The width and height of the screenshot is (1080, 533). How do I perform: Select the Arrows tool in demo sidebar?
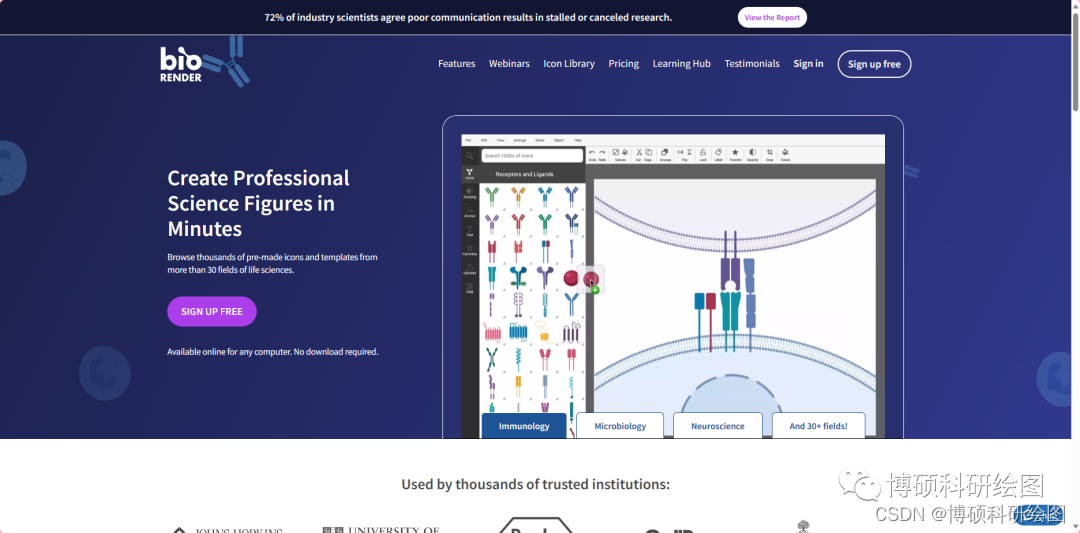coord(470,212)
